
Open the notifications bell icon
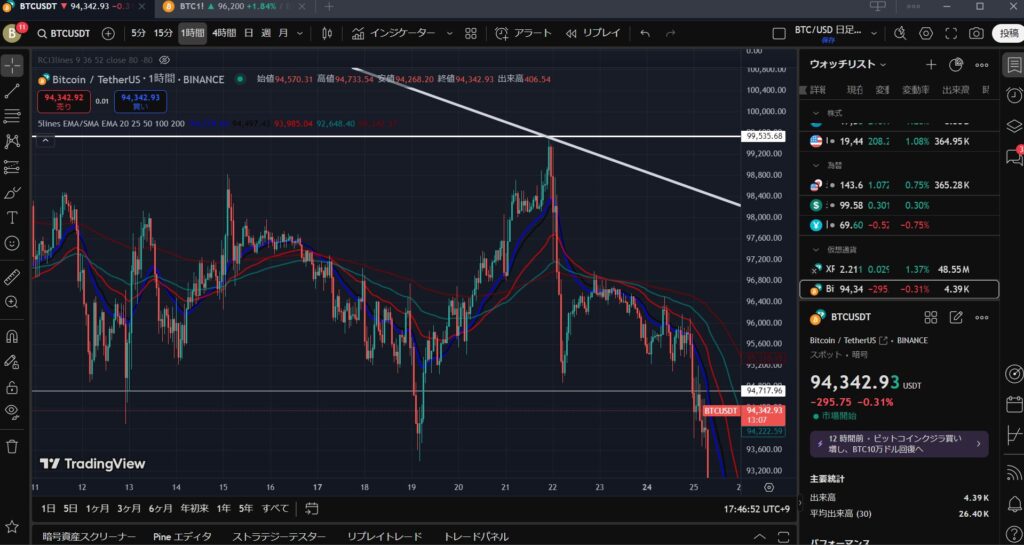click(x=1014, y=503)
